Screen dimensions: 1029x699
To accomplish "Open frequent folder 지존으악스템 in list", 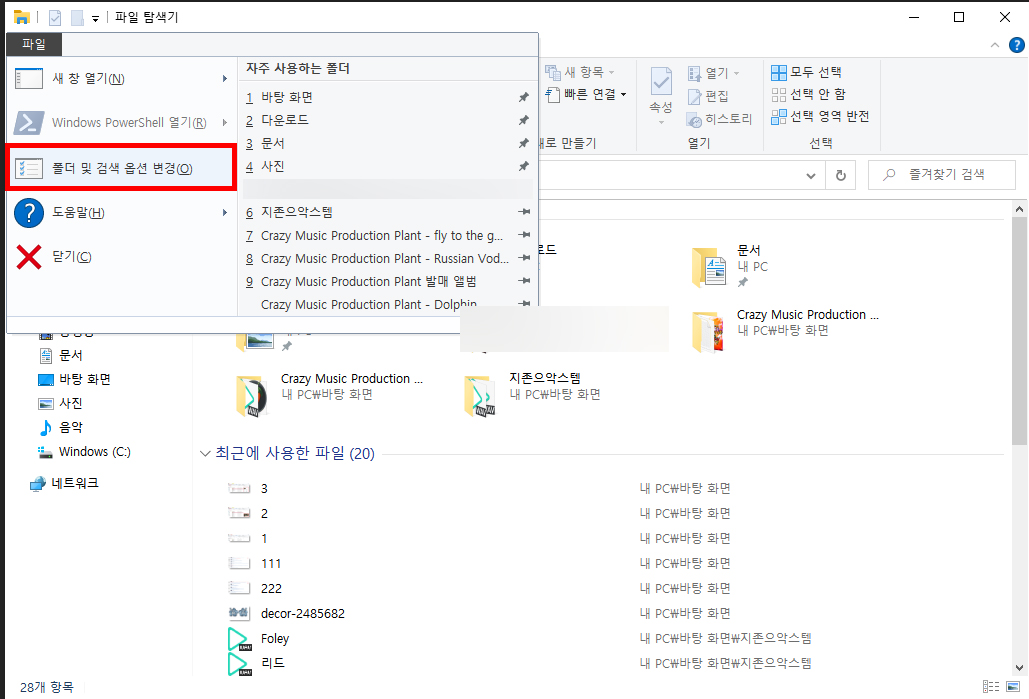I will [387, 212].
